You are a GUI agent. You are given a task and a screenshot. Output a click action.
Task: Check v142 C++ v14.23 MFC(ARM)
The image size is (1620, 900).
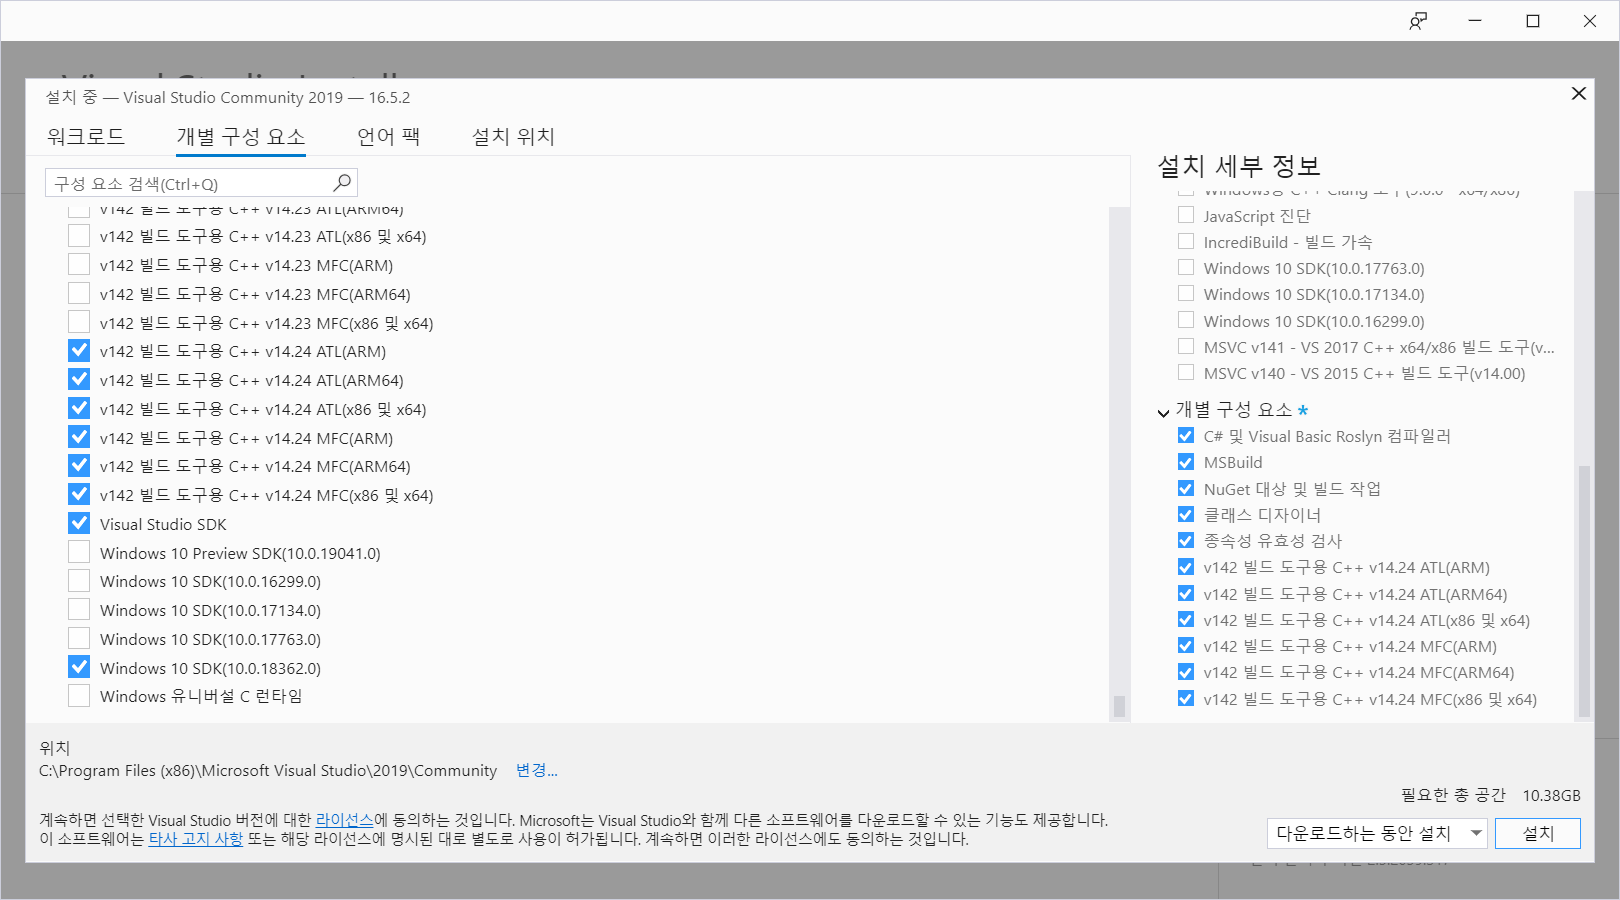pyautogui.click(x=79, y=265)
